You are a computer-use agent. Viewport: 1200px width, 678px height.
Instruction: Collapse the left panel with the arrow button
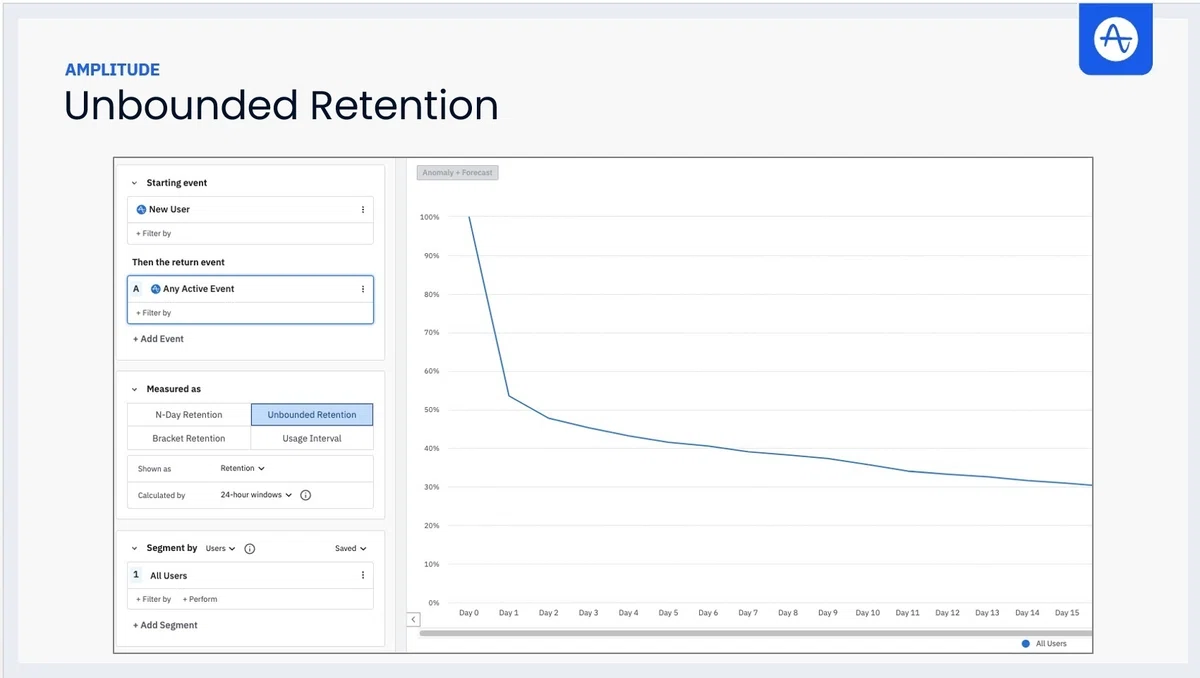pyautogui.click(x=413, y=620)
